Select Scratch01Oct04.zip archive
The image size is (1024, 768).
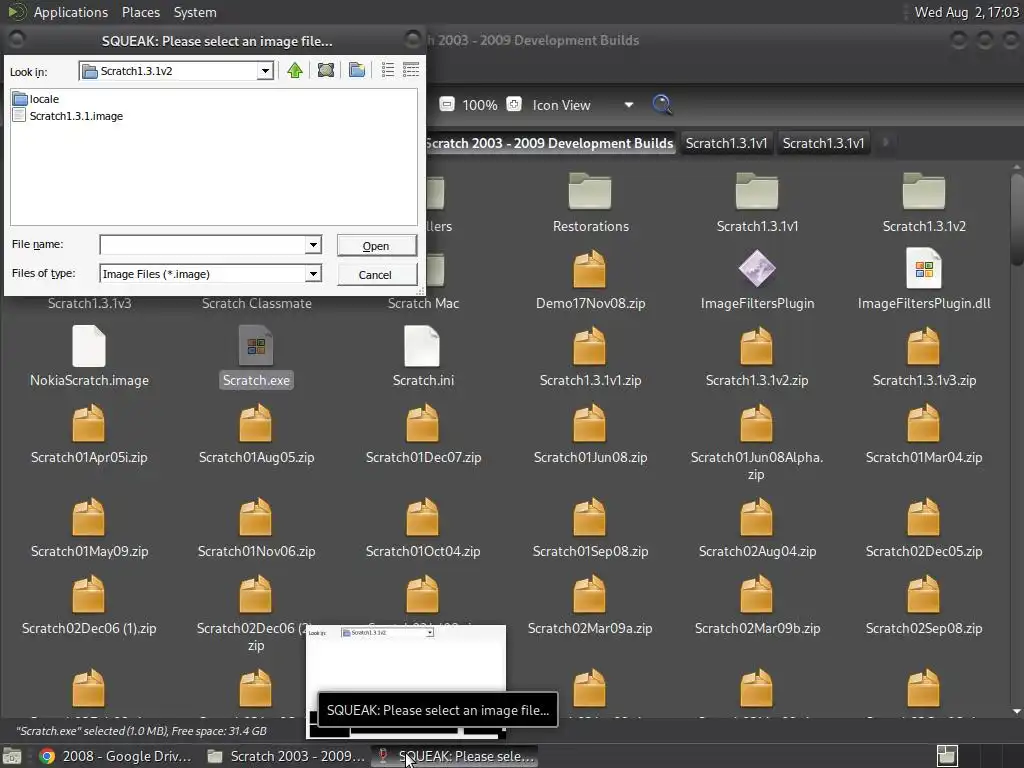(x=423, y=528)
